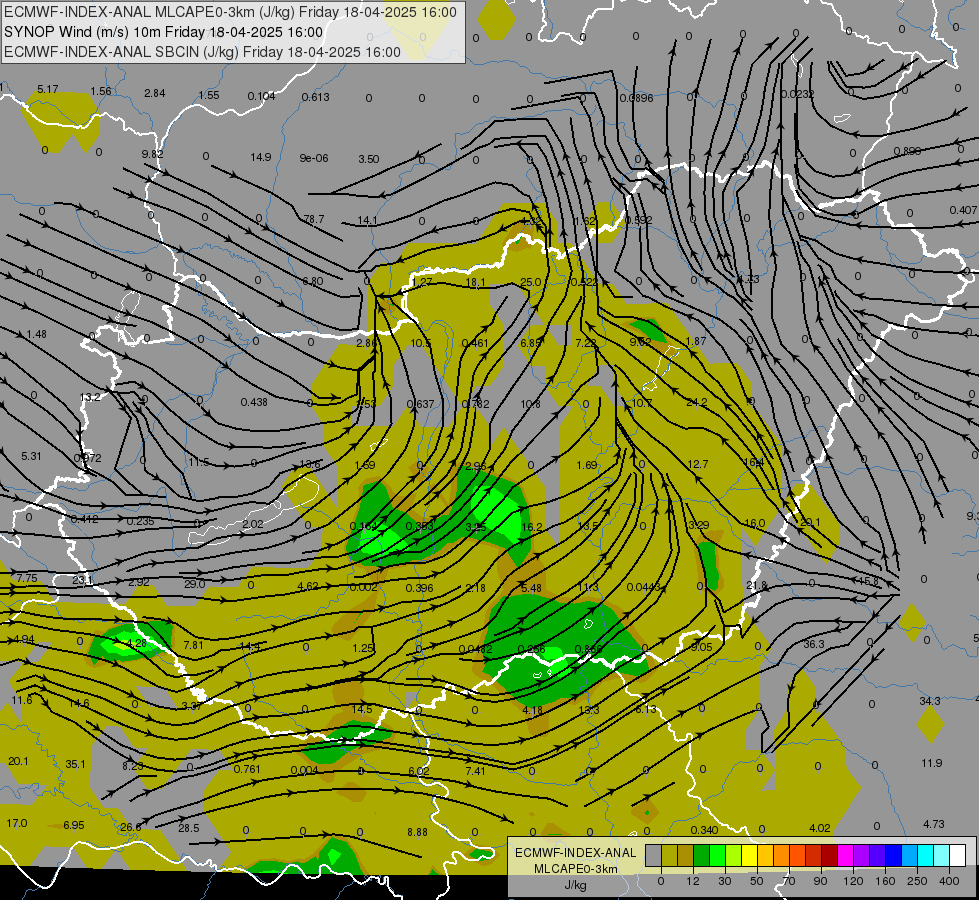Click the legend tick label '90'
This screenshot has height=900, width=979.
tap(820, 881)
